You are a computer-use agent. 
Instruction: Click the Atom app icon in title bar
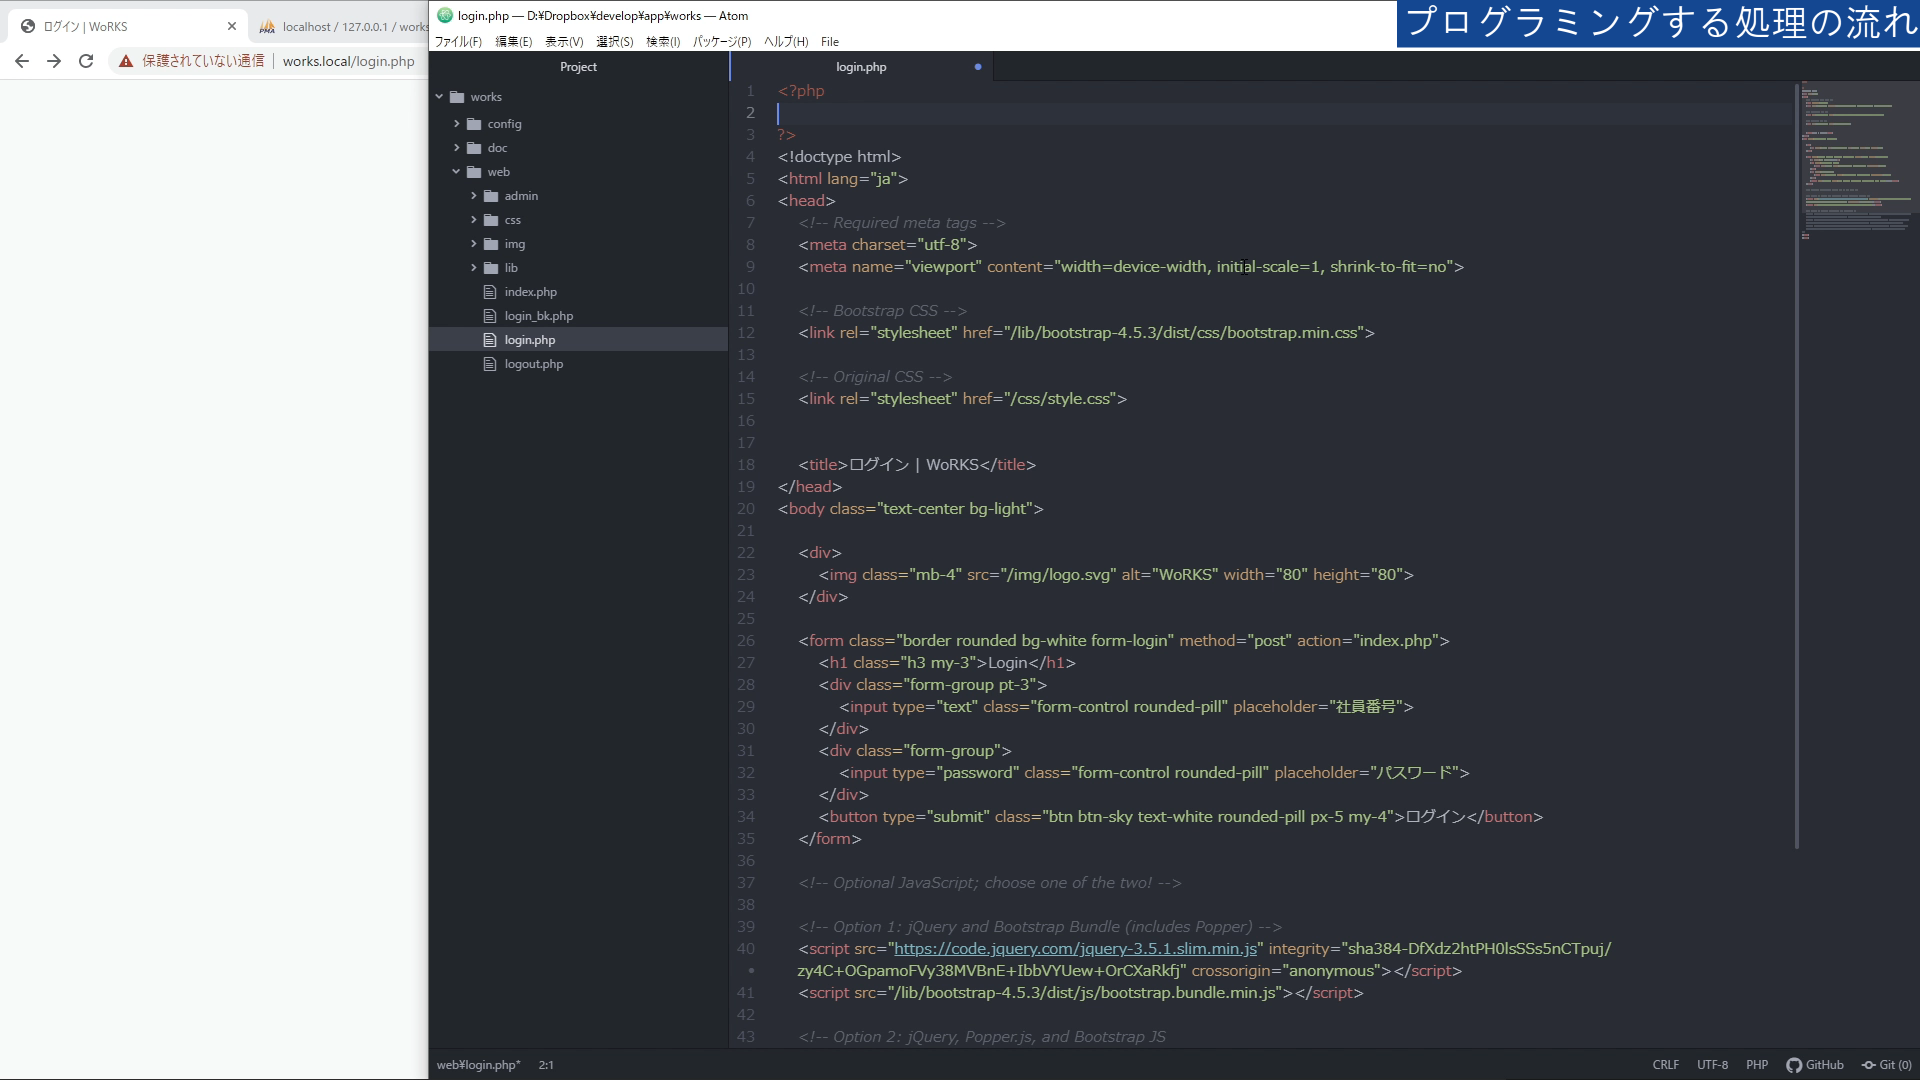click(445, 15)
